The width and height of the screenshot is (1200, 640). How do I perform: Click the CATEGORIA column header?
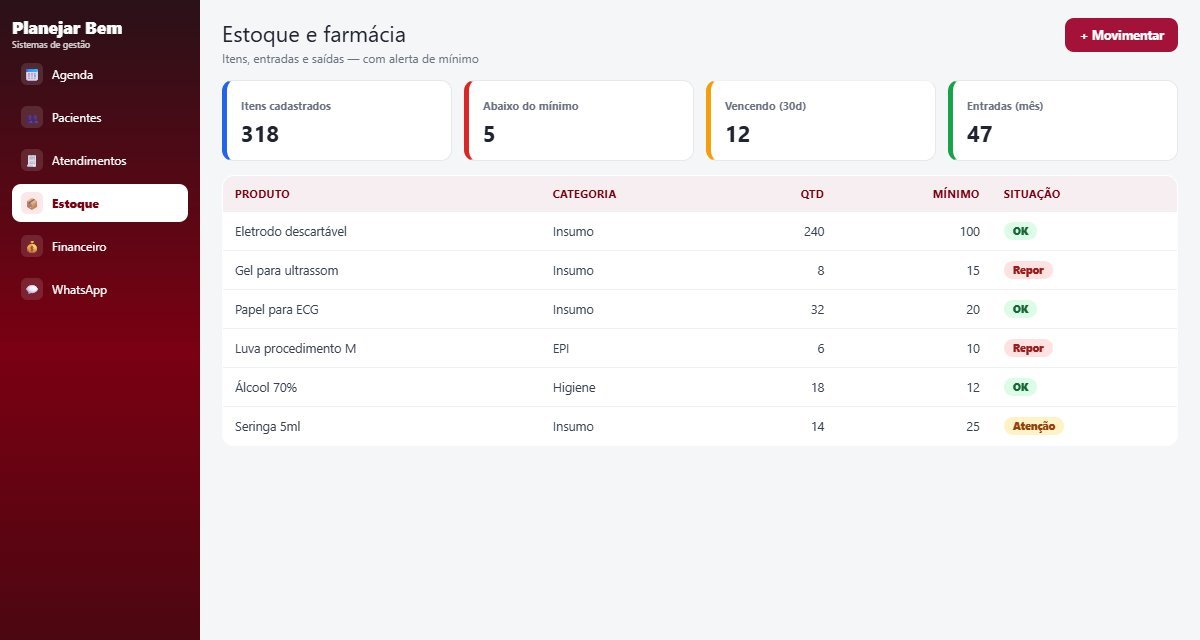click(584, 194)
